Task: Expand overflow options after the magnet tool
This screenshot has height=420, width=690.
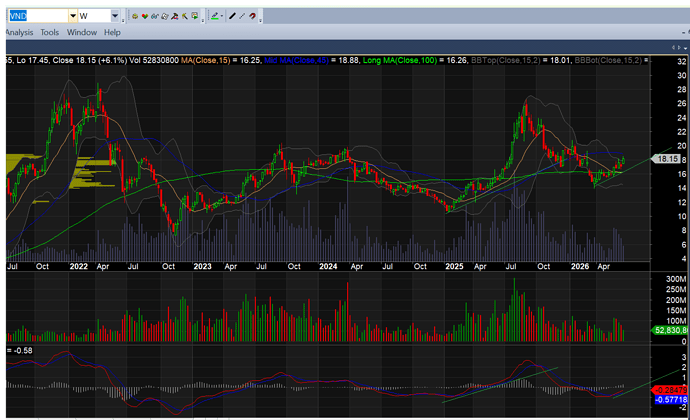Action: [x=261, y=21]
